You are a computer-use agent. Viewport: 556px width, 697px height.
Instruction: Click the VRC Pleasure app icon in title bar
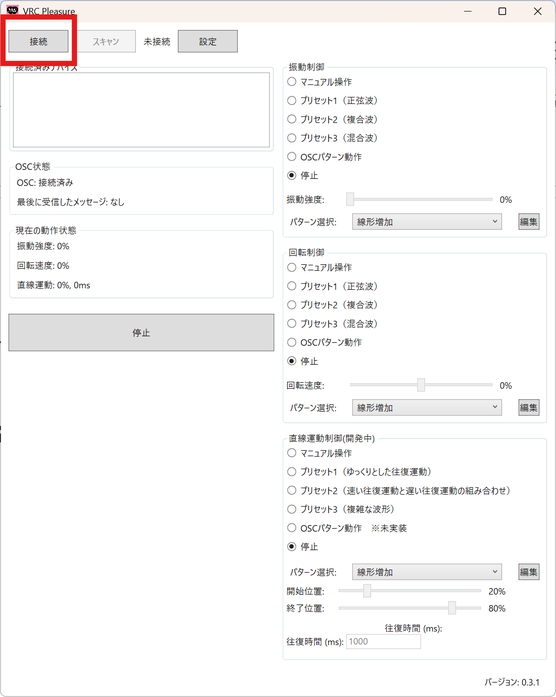point(12,10)
